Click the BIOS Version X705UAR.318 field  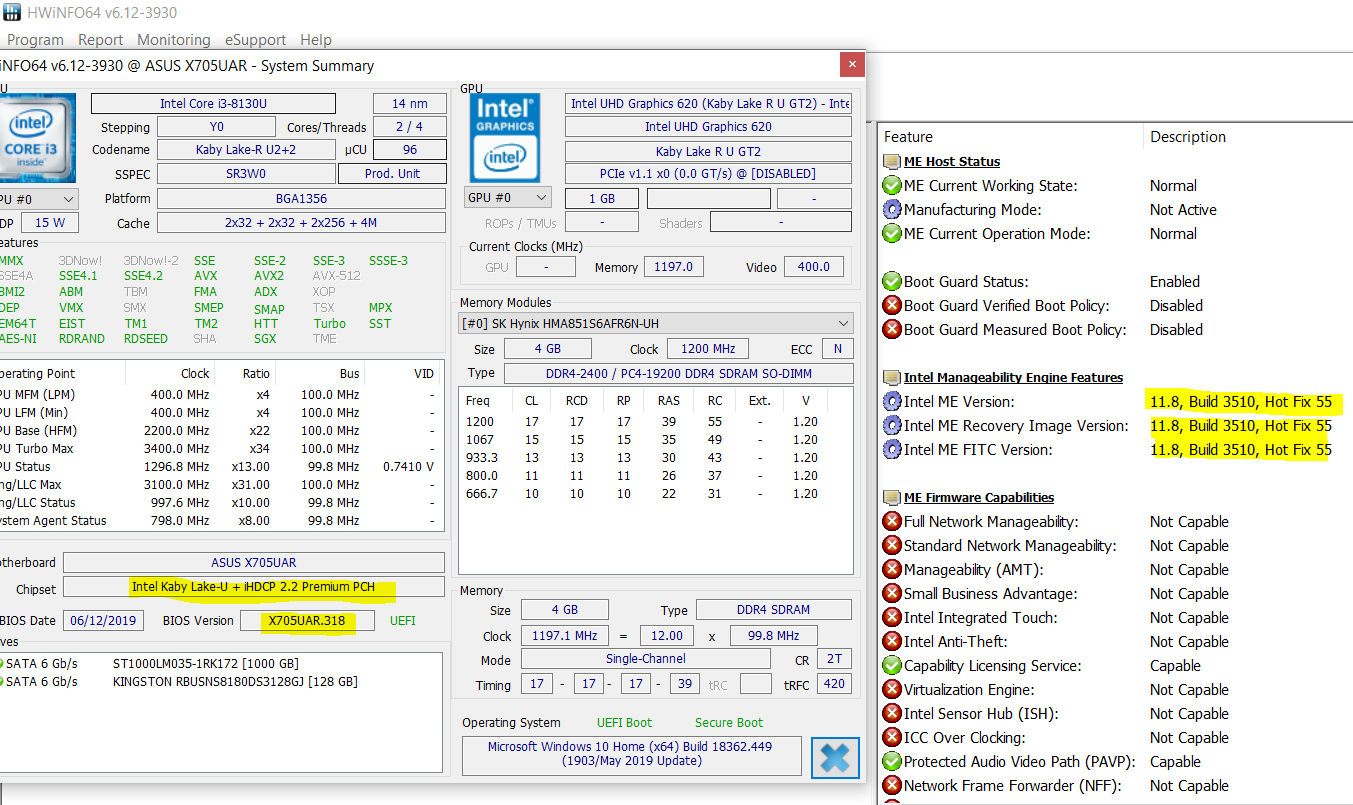307,621
